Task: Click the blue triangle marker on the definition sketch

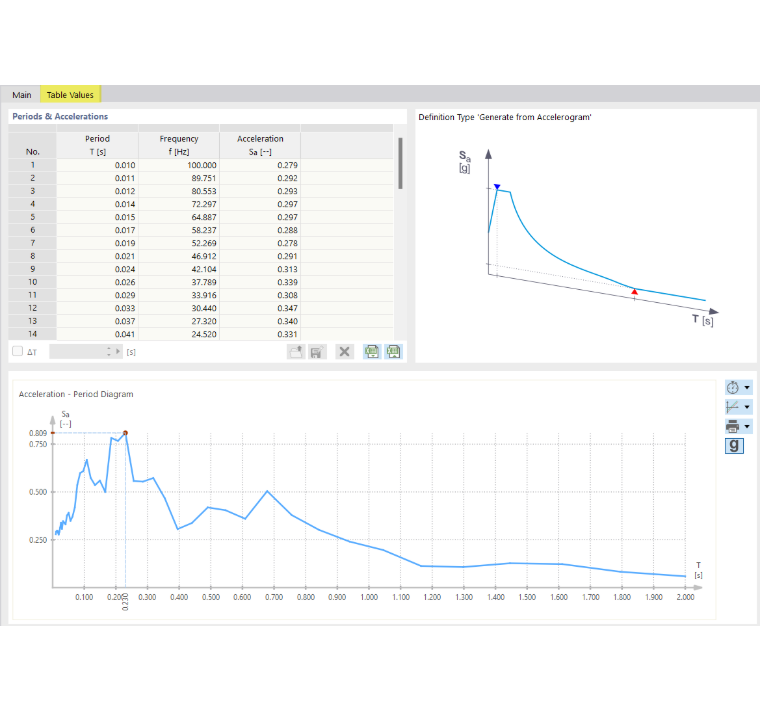Action: click(x=497, y=187)
